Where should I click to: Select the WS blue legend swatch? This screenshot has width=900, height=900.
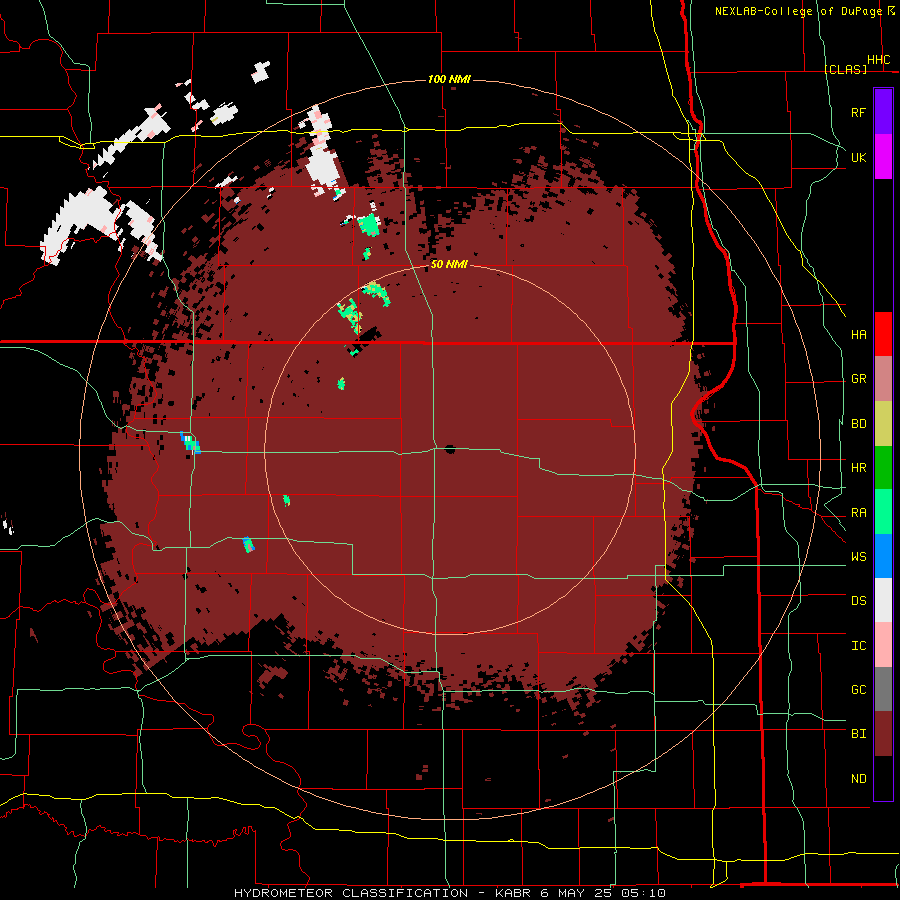883,556
